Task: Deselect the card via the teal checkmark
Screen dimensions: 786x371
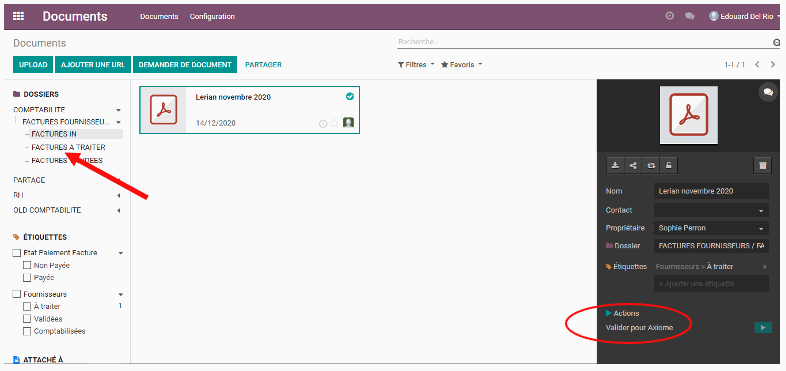Action: click(x=350, y=96)
